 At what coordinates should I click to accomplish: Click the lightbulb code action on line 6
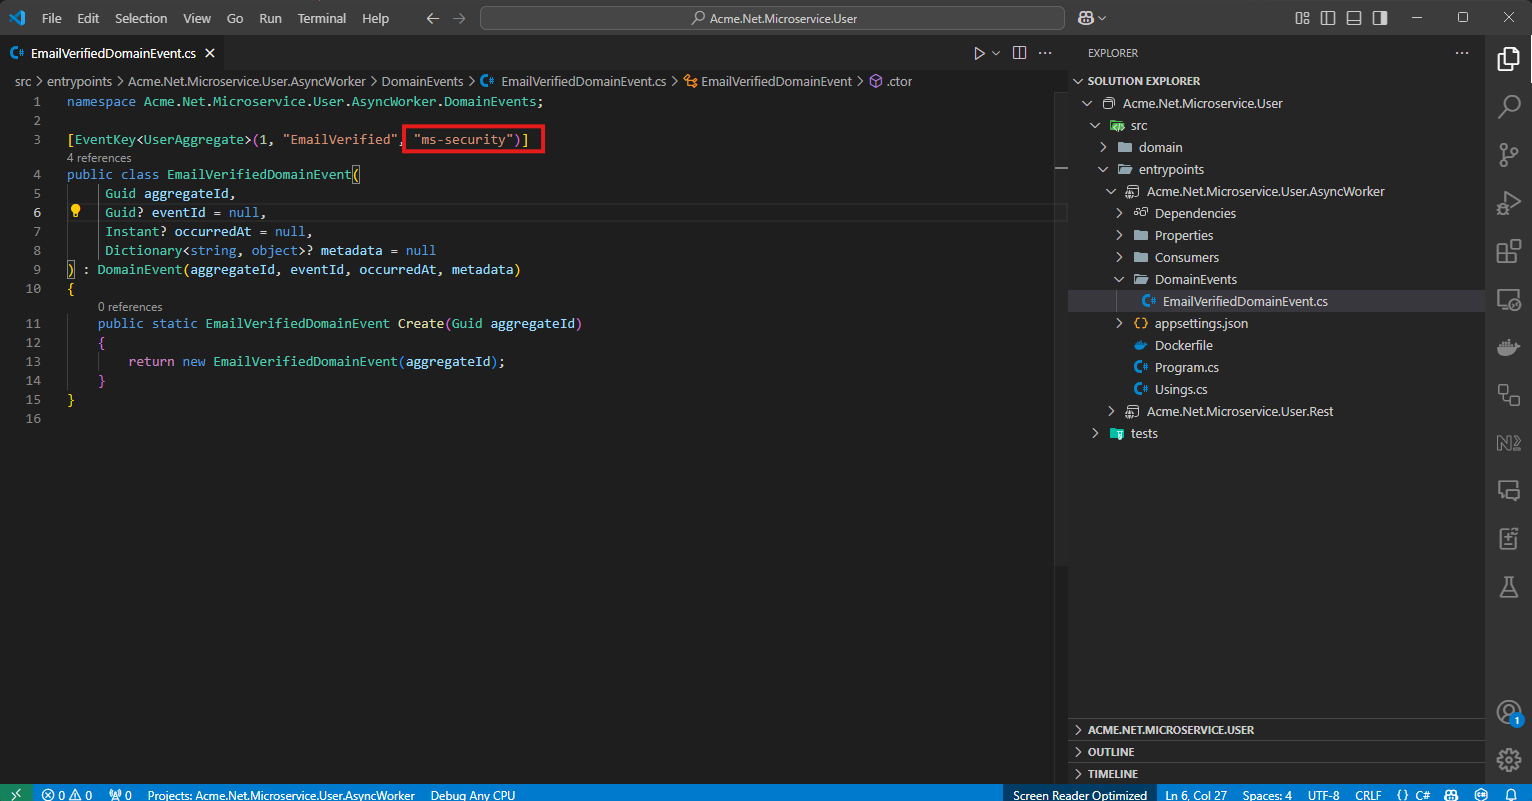coord(75,211)
